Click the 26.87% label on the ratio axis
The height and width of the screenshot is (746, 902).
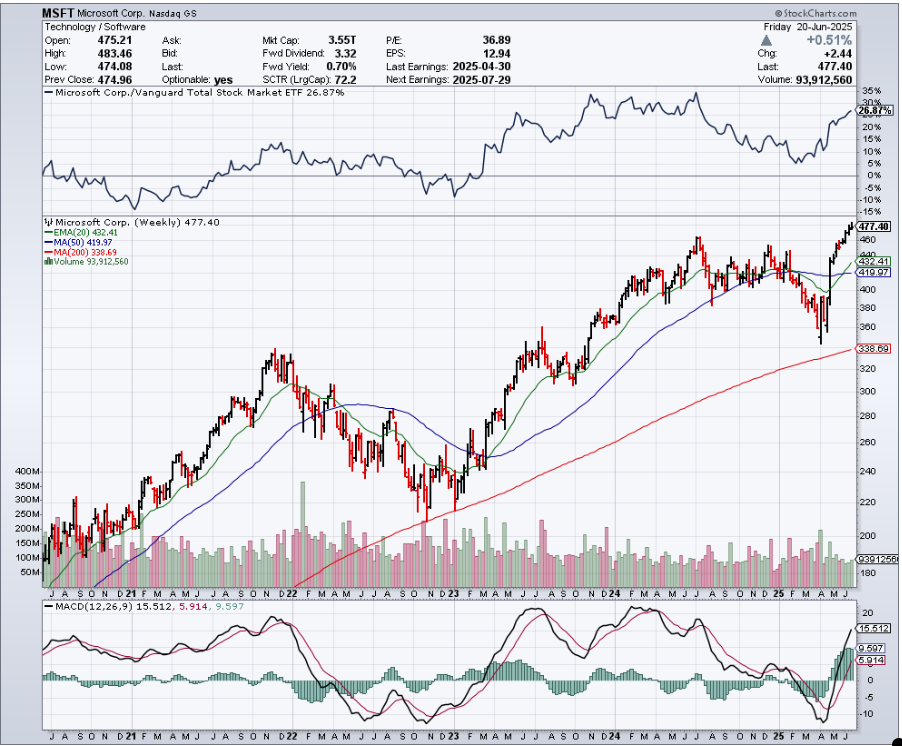(x=875, y=110)
